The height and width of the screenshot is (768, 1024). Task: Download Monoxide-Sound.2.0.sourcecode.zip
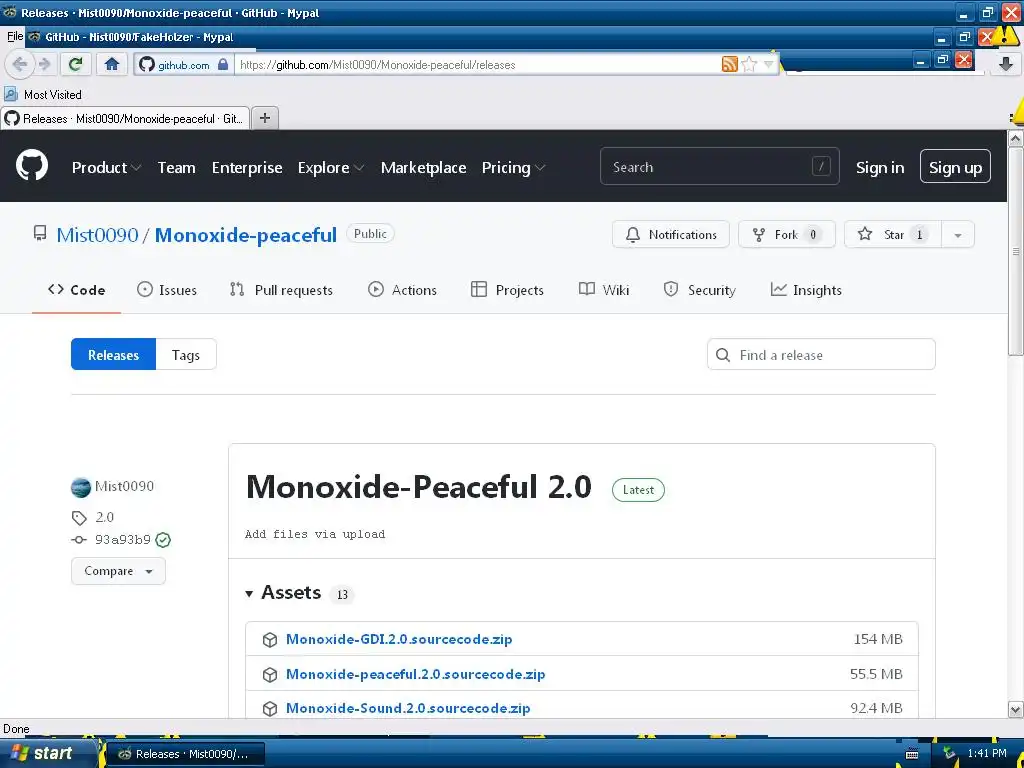click(x=408, y=708)
